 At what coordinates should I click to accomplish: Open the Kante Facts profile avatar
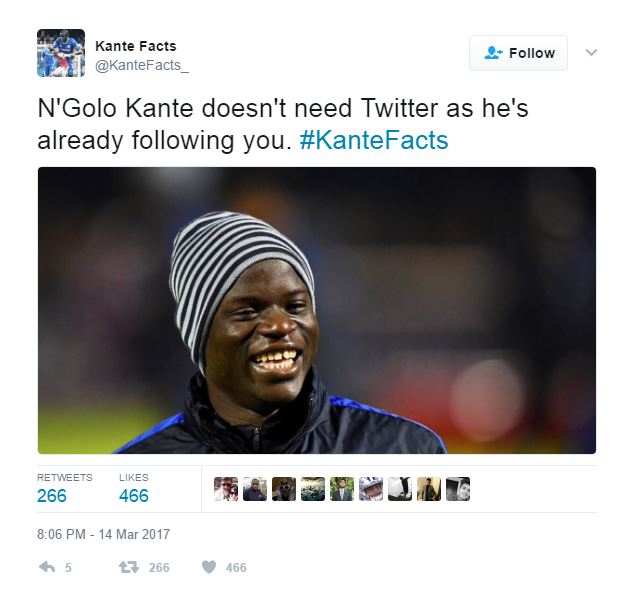click(61, 53)
